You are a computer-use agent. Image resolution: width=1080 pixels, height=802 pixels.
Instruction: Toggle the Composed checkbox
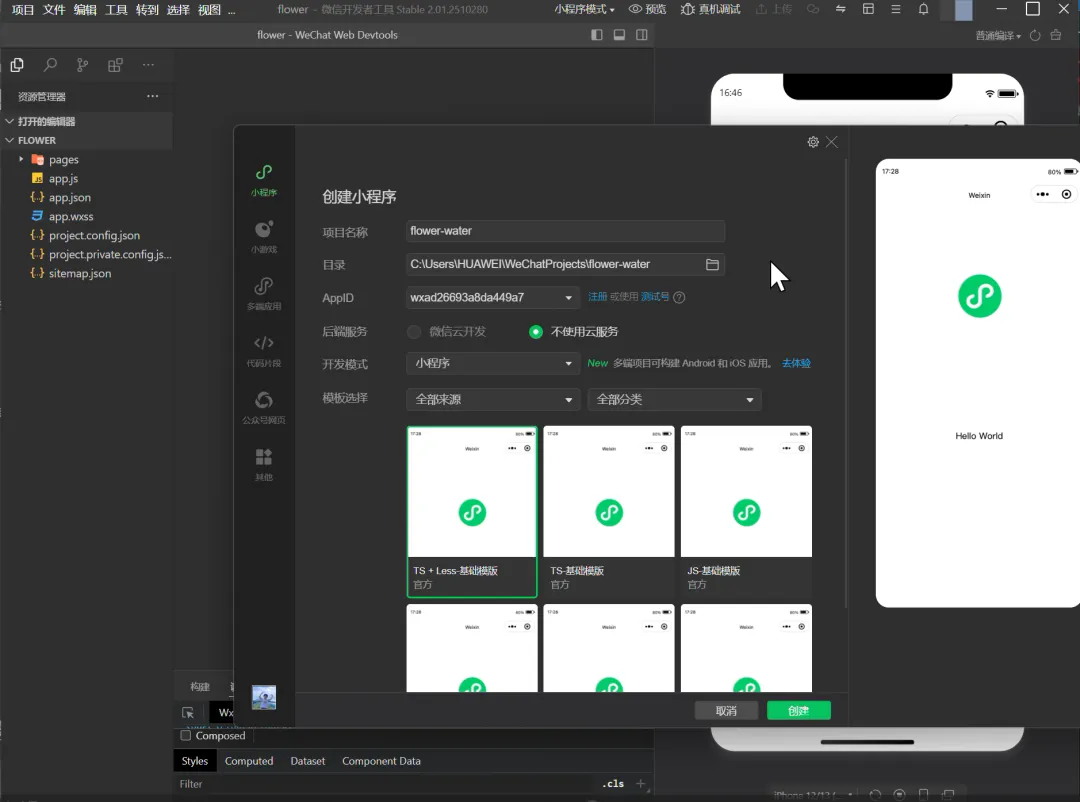[185, 736]
